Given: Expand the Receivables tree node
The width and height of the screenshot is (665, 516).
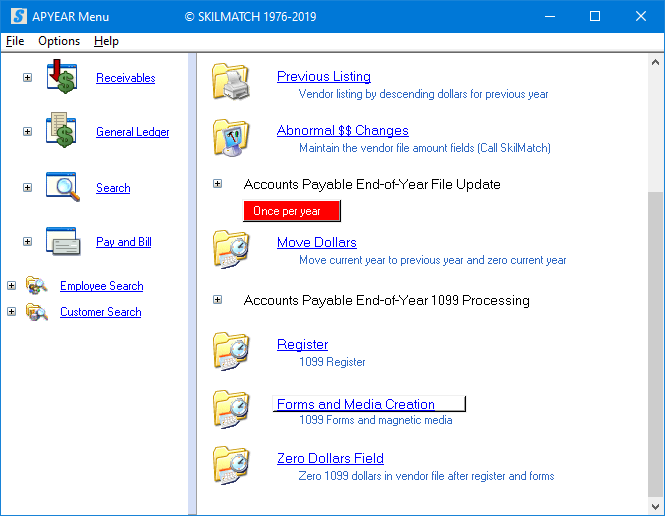Looking at the screenshot, I should tap(27, 78).
